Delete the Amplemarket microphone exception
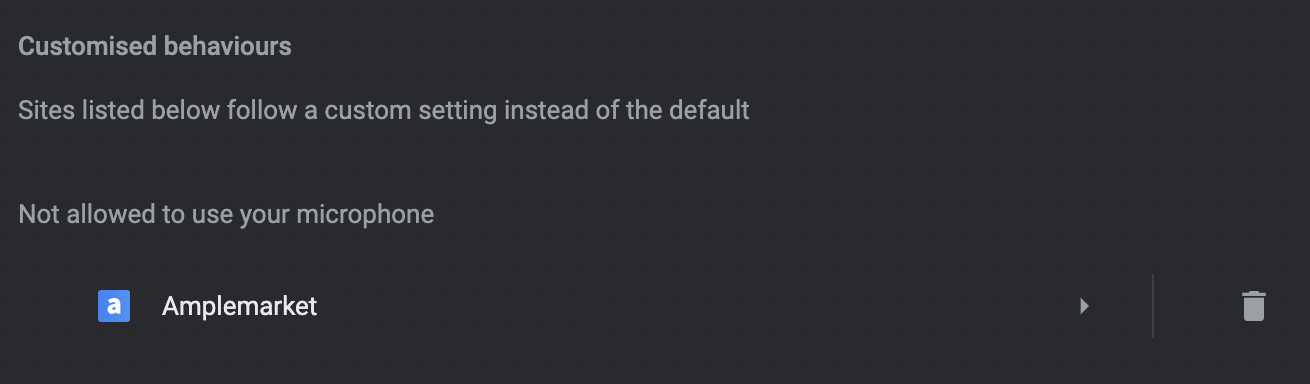This screenshot has height=384, width=1310. [x=1253, y=306]
